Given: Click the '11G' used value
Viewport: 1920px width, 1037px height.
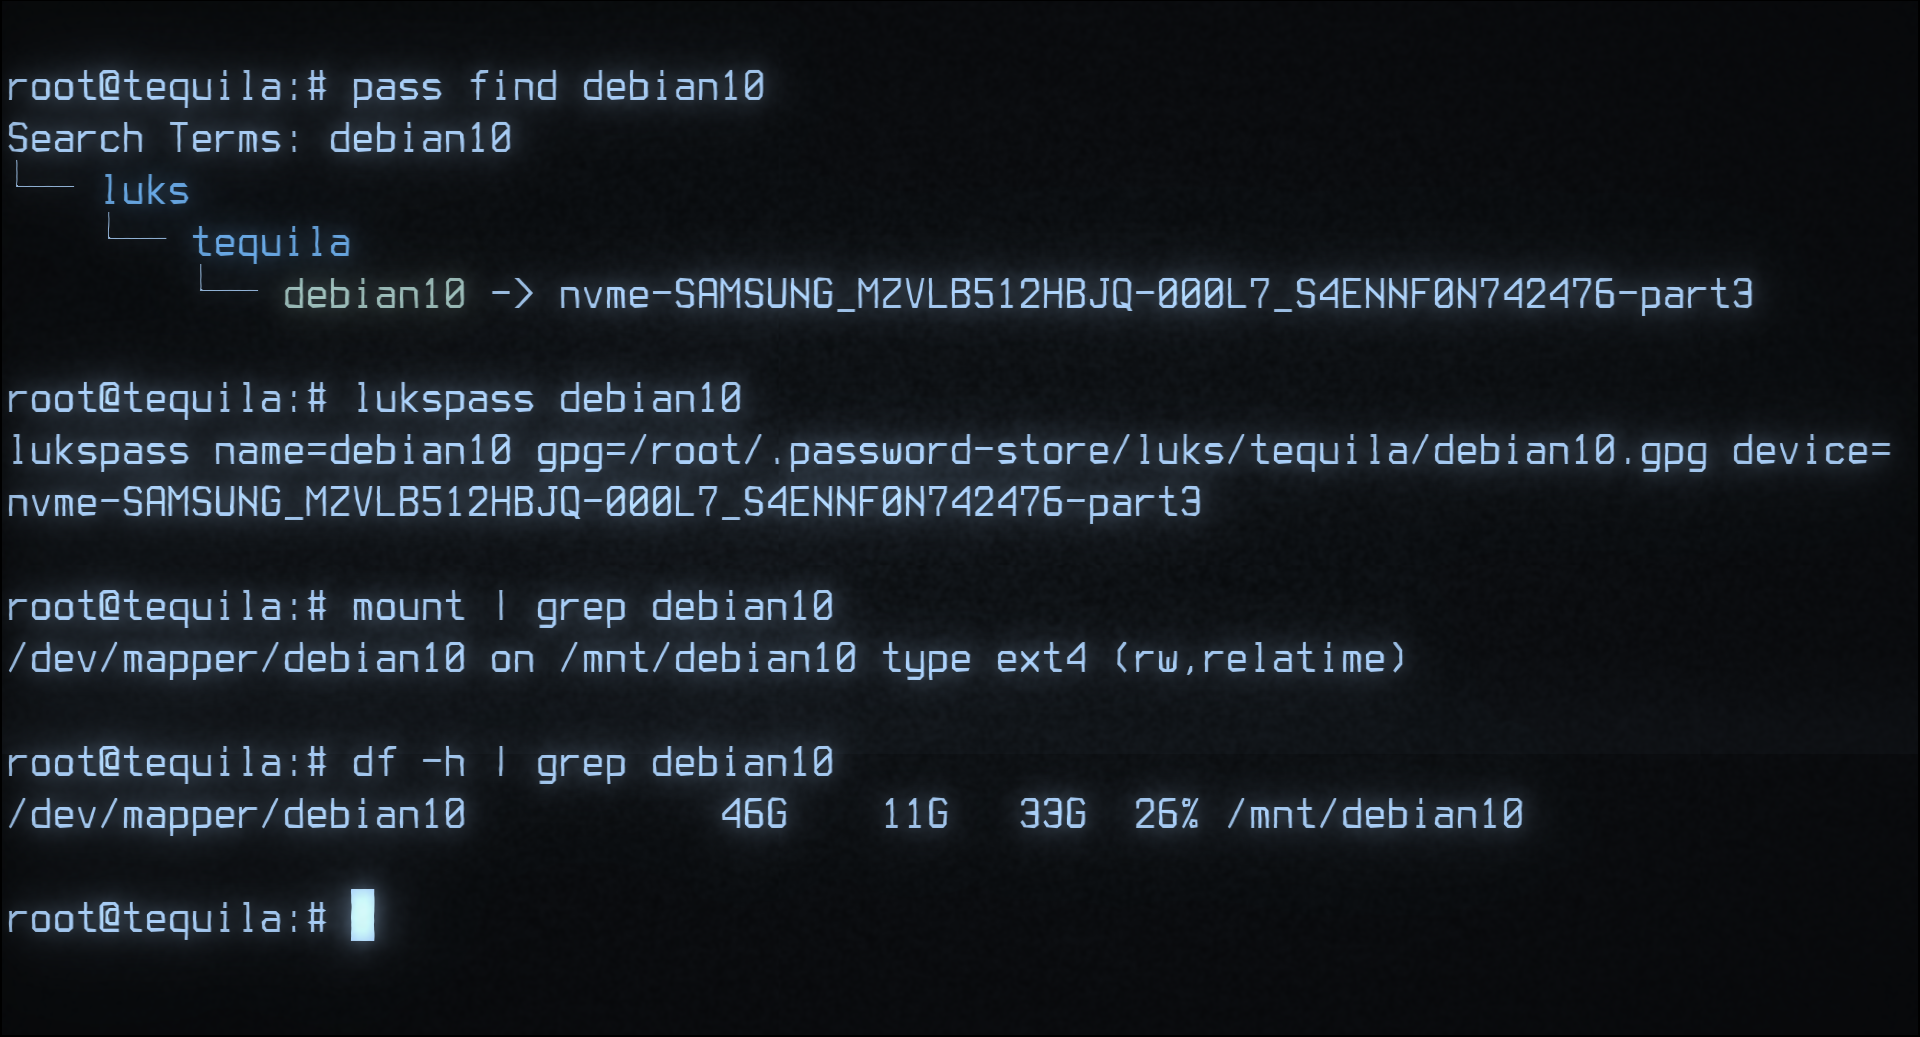Looking at the screenshot, I should click(915, 814).
